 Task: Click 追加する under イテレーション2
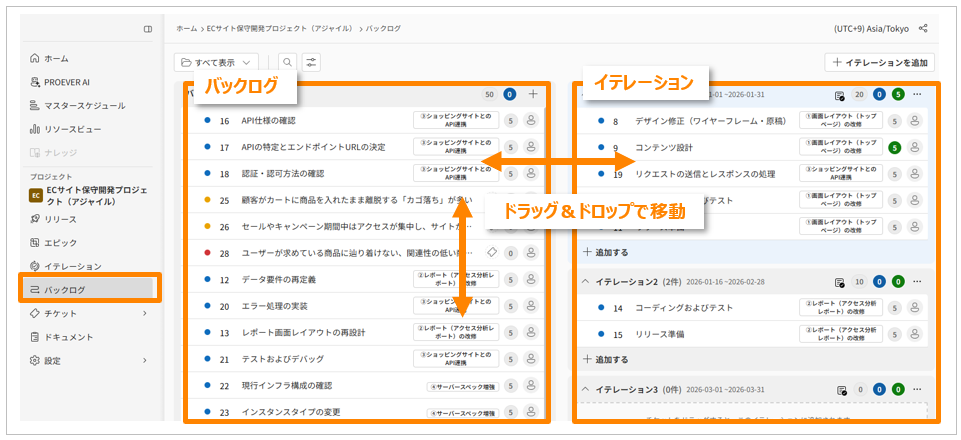[x=606, y=359]
